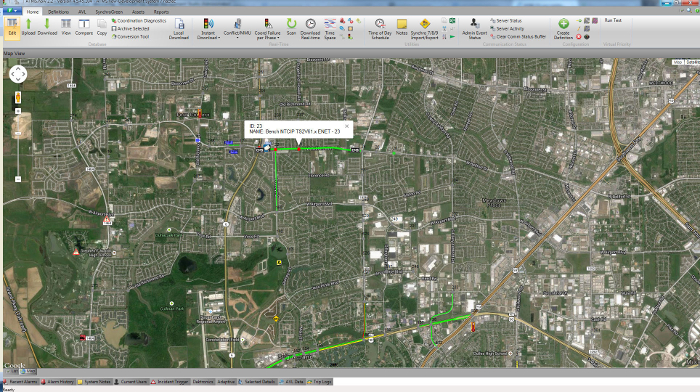Click the Download green down arrow

point(47,27)
